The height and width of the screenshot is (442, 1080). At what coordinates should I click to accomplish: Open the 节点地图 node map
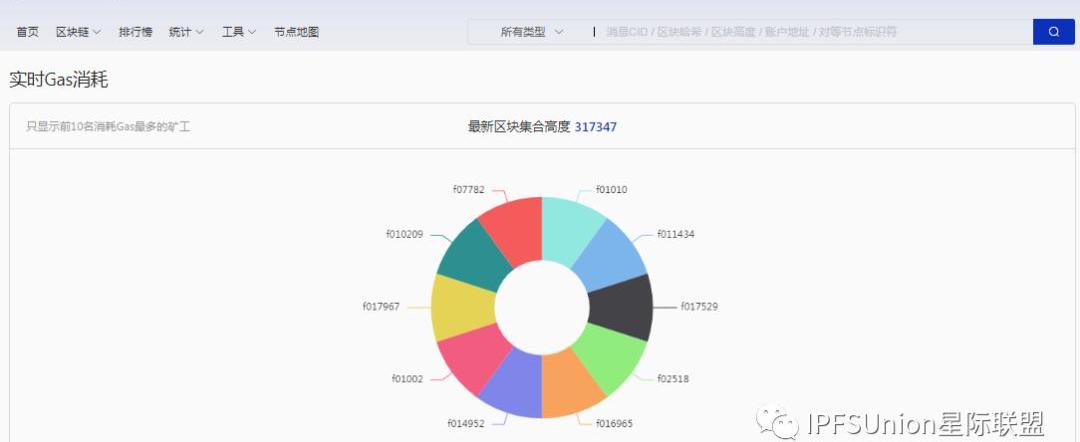point(296,32)
